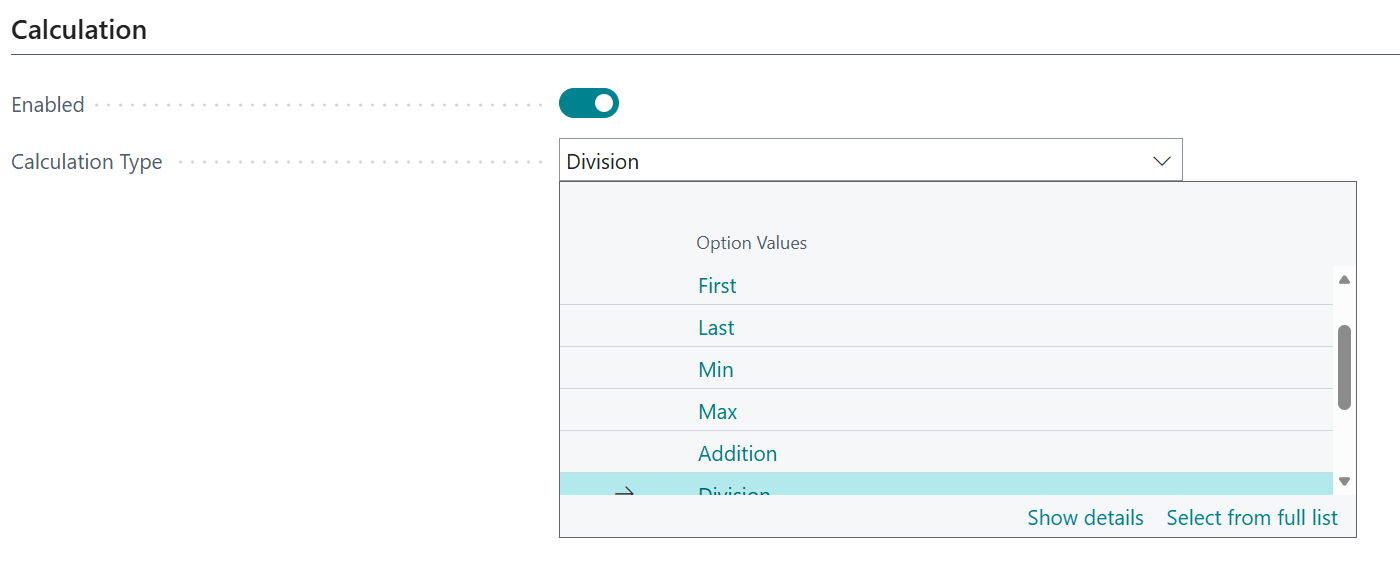1400x572 pixels.
Task: Collapse the Calculation section heading
Action: coord(79,30)
